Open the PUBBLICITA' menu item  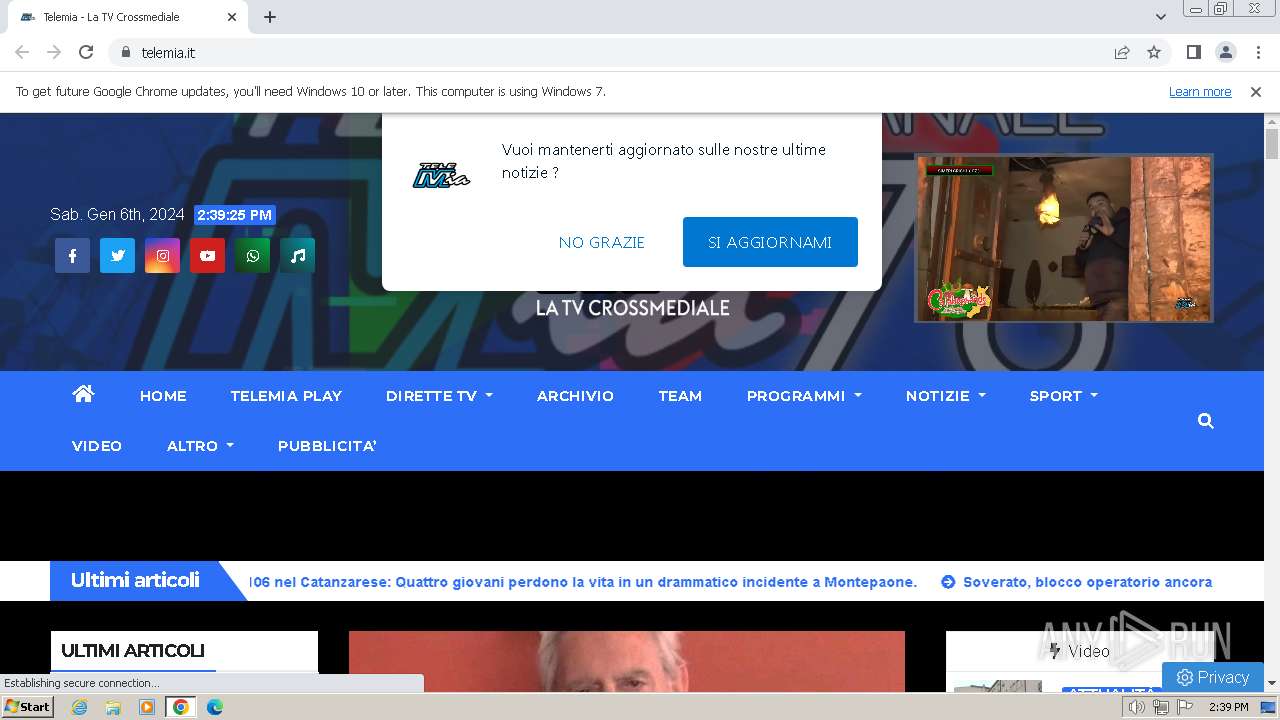click(x=327, y=446)
